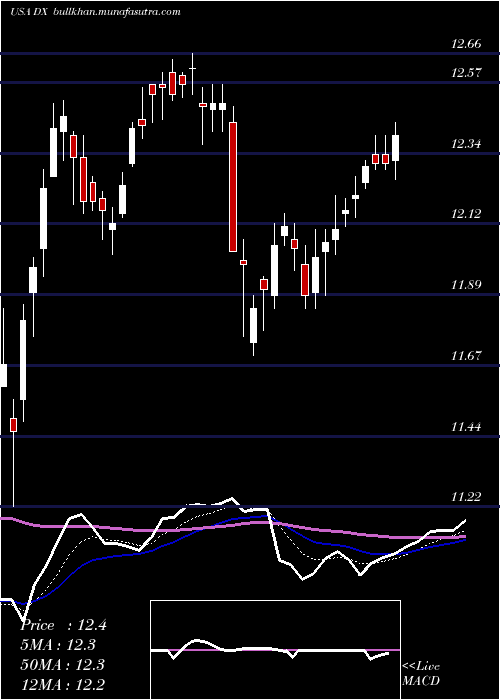Click the USA DX bullkhan.munafasutra.com title

pyautogui.click(x=95, y=12)
